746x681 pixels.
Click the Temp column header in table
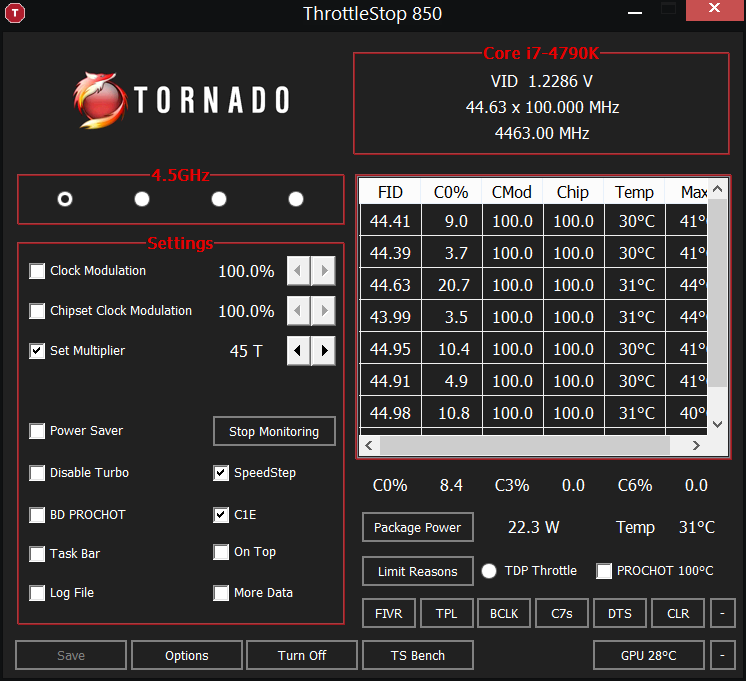click(x=634, y=192)
